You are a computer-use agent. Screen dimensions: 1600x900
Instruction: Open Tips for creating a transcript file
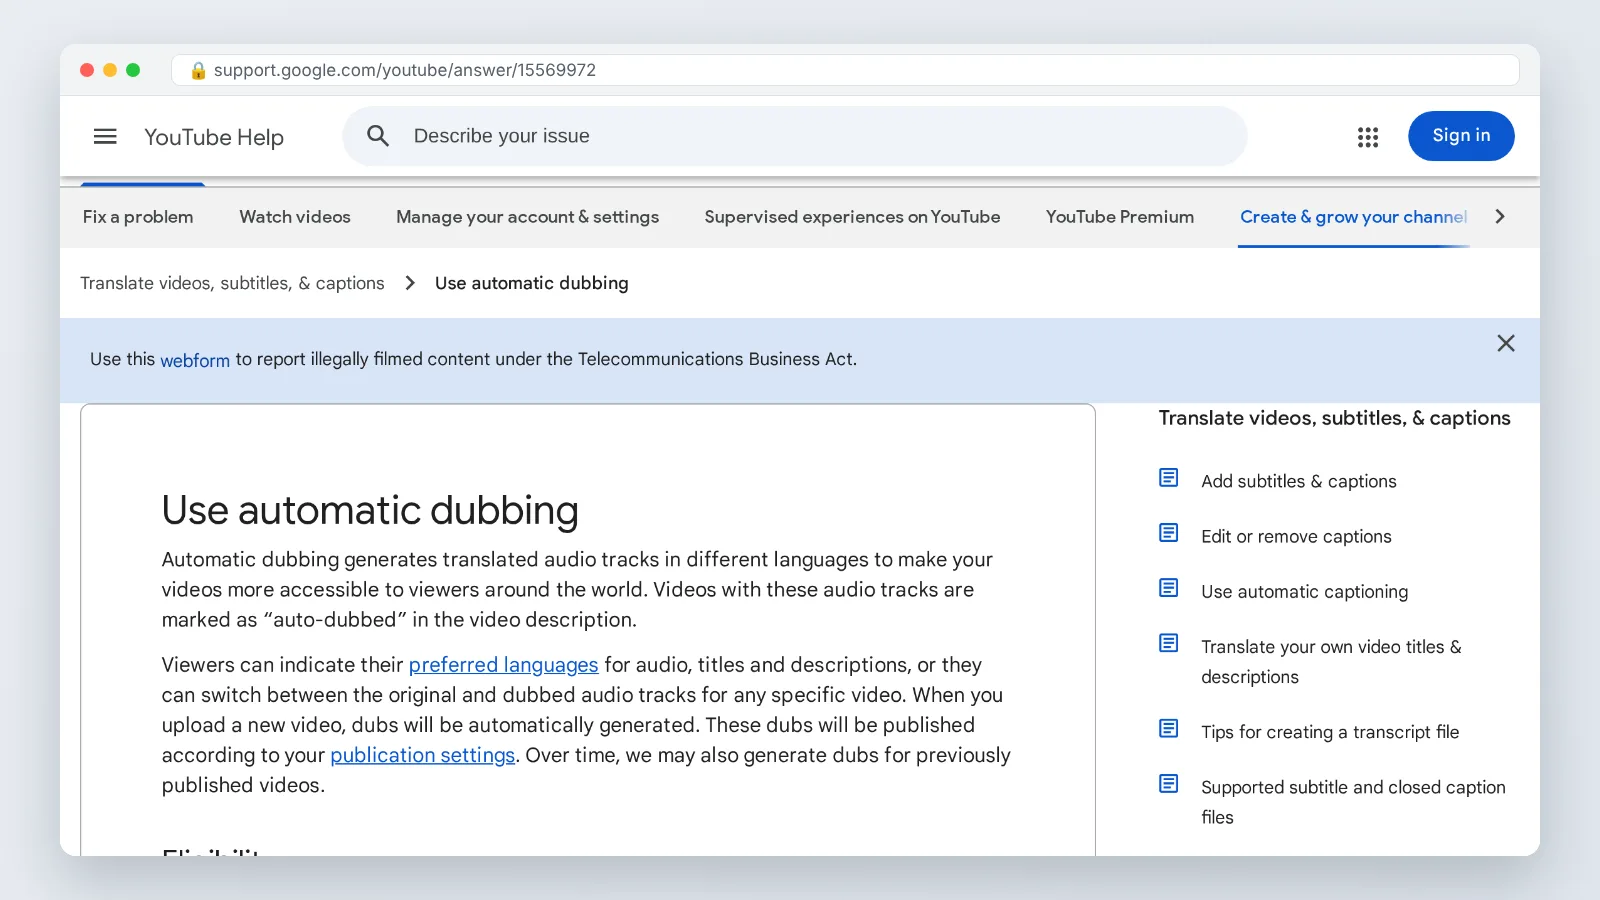(1330, 732)
